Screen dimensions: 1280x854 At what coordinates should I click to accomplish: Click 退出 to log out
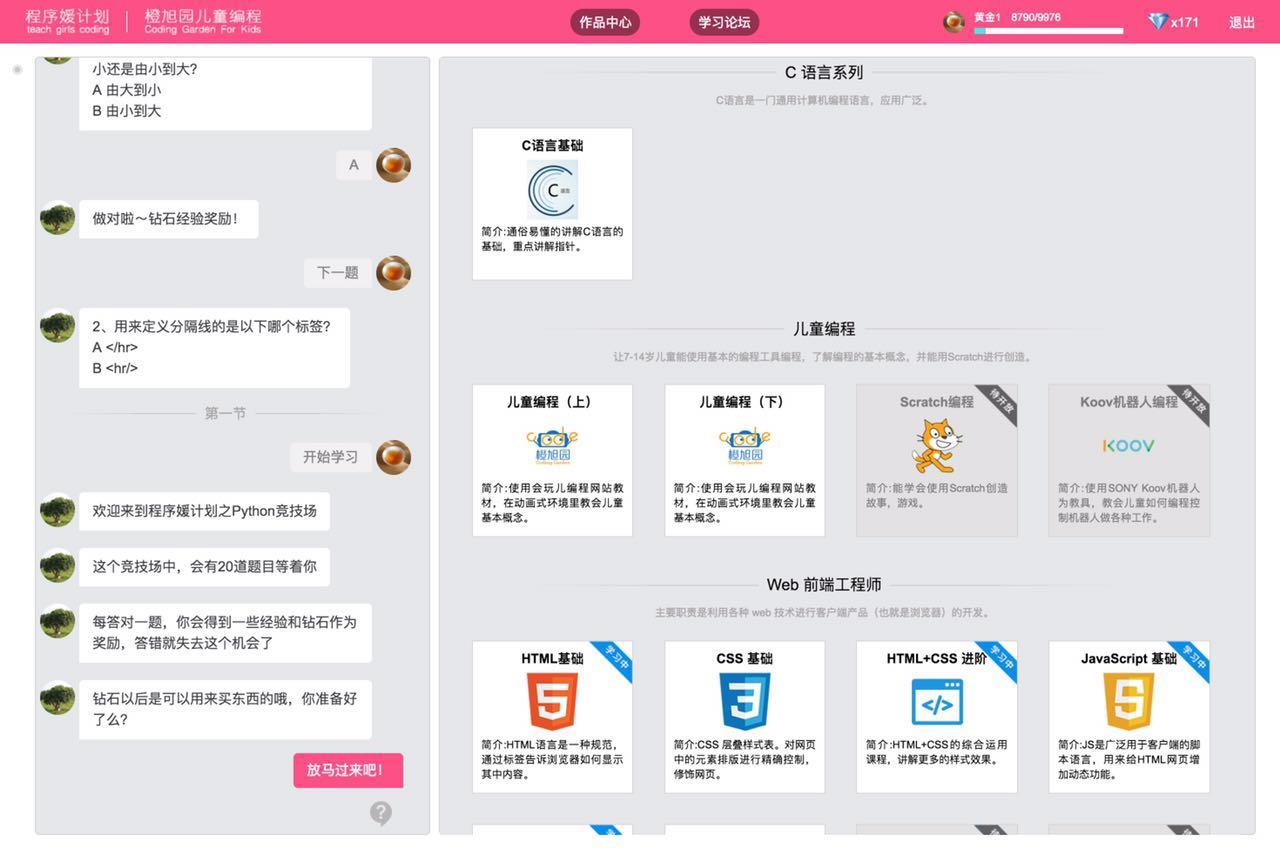(1242, 22)
